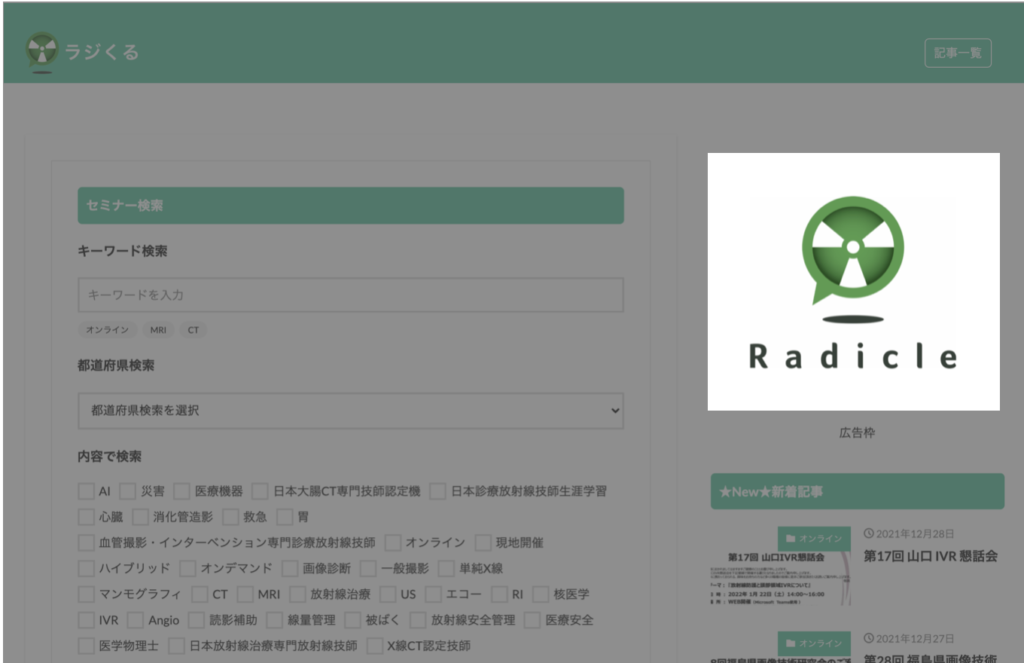Check the 日本放射線治療専門放射線技師 checkbox
The height and width of the screenshot is (663, 1024).
tap(176, 645)
